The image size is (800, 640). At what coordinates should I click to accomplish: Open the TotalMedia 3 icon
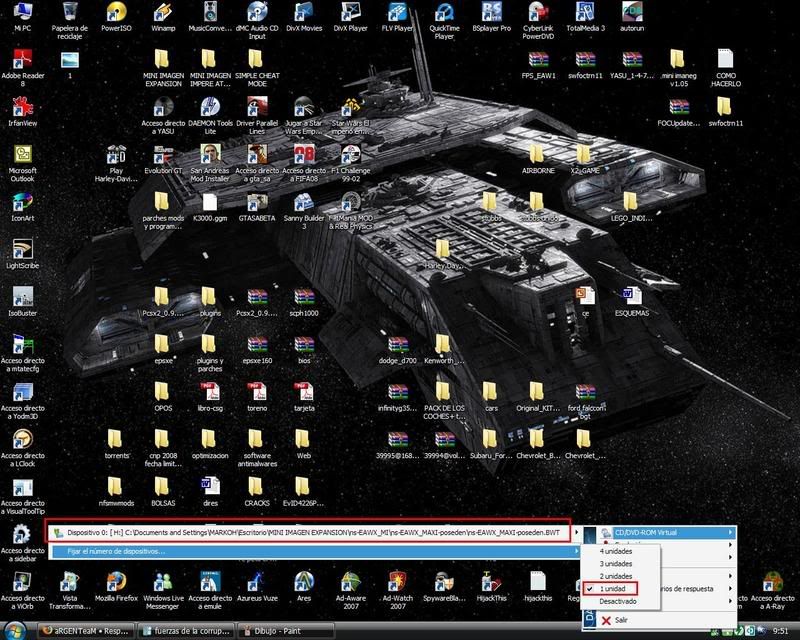[585, 16]
